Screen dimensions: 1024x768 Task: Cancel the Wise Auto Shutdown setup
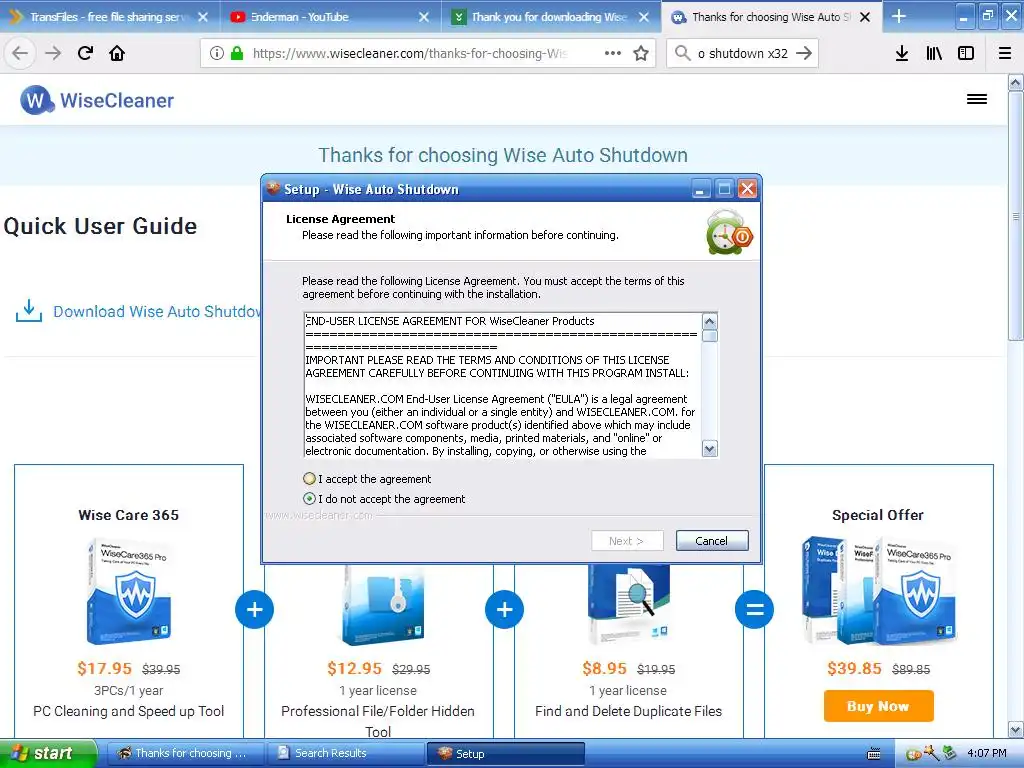point(712,541)
